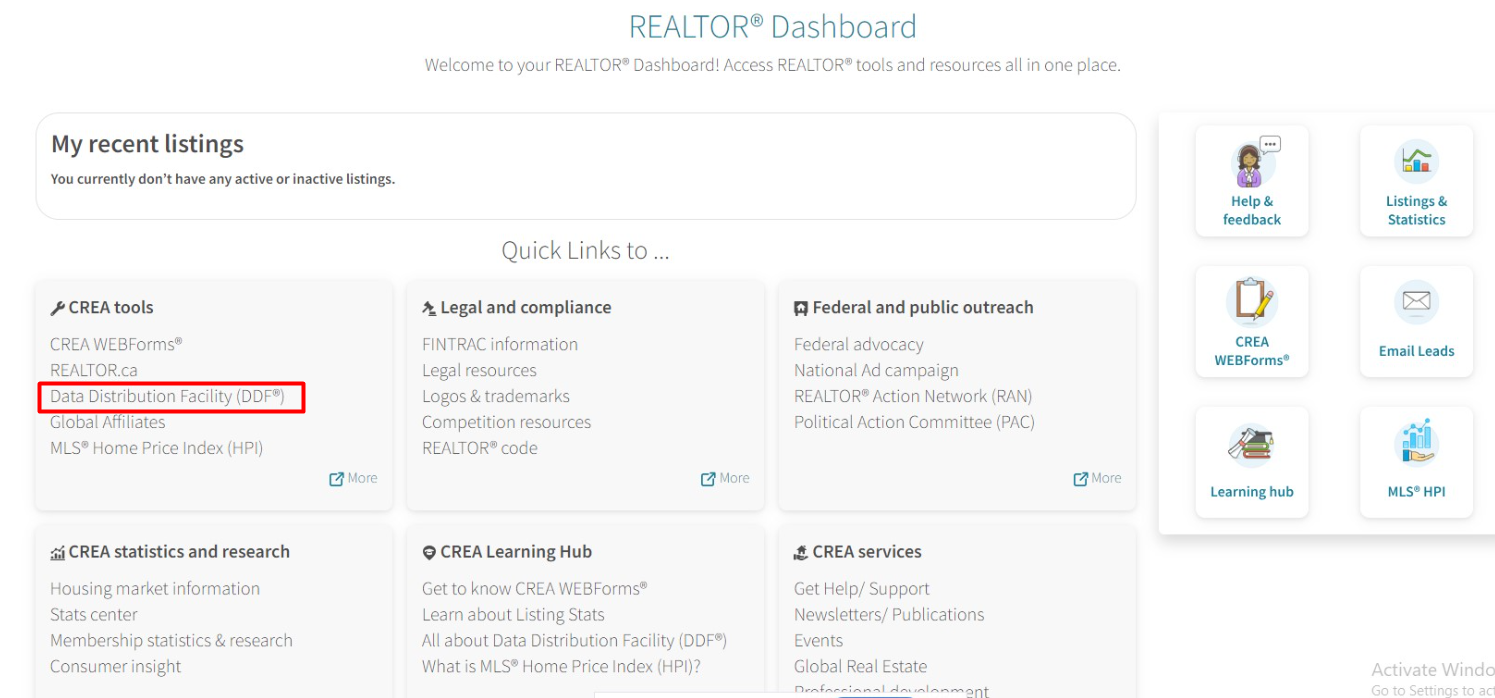Select Get Help/ Support link
This screenshot has width=1495, height=698.
pos(861,589)
